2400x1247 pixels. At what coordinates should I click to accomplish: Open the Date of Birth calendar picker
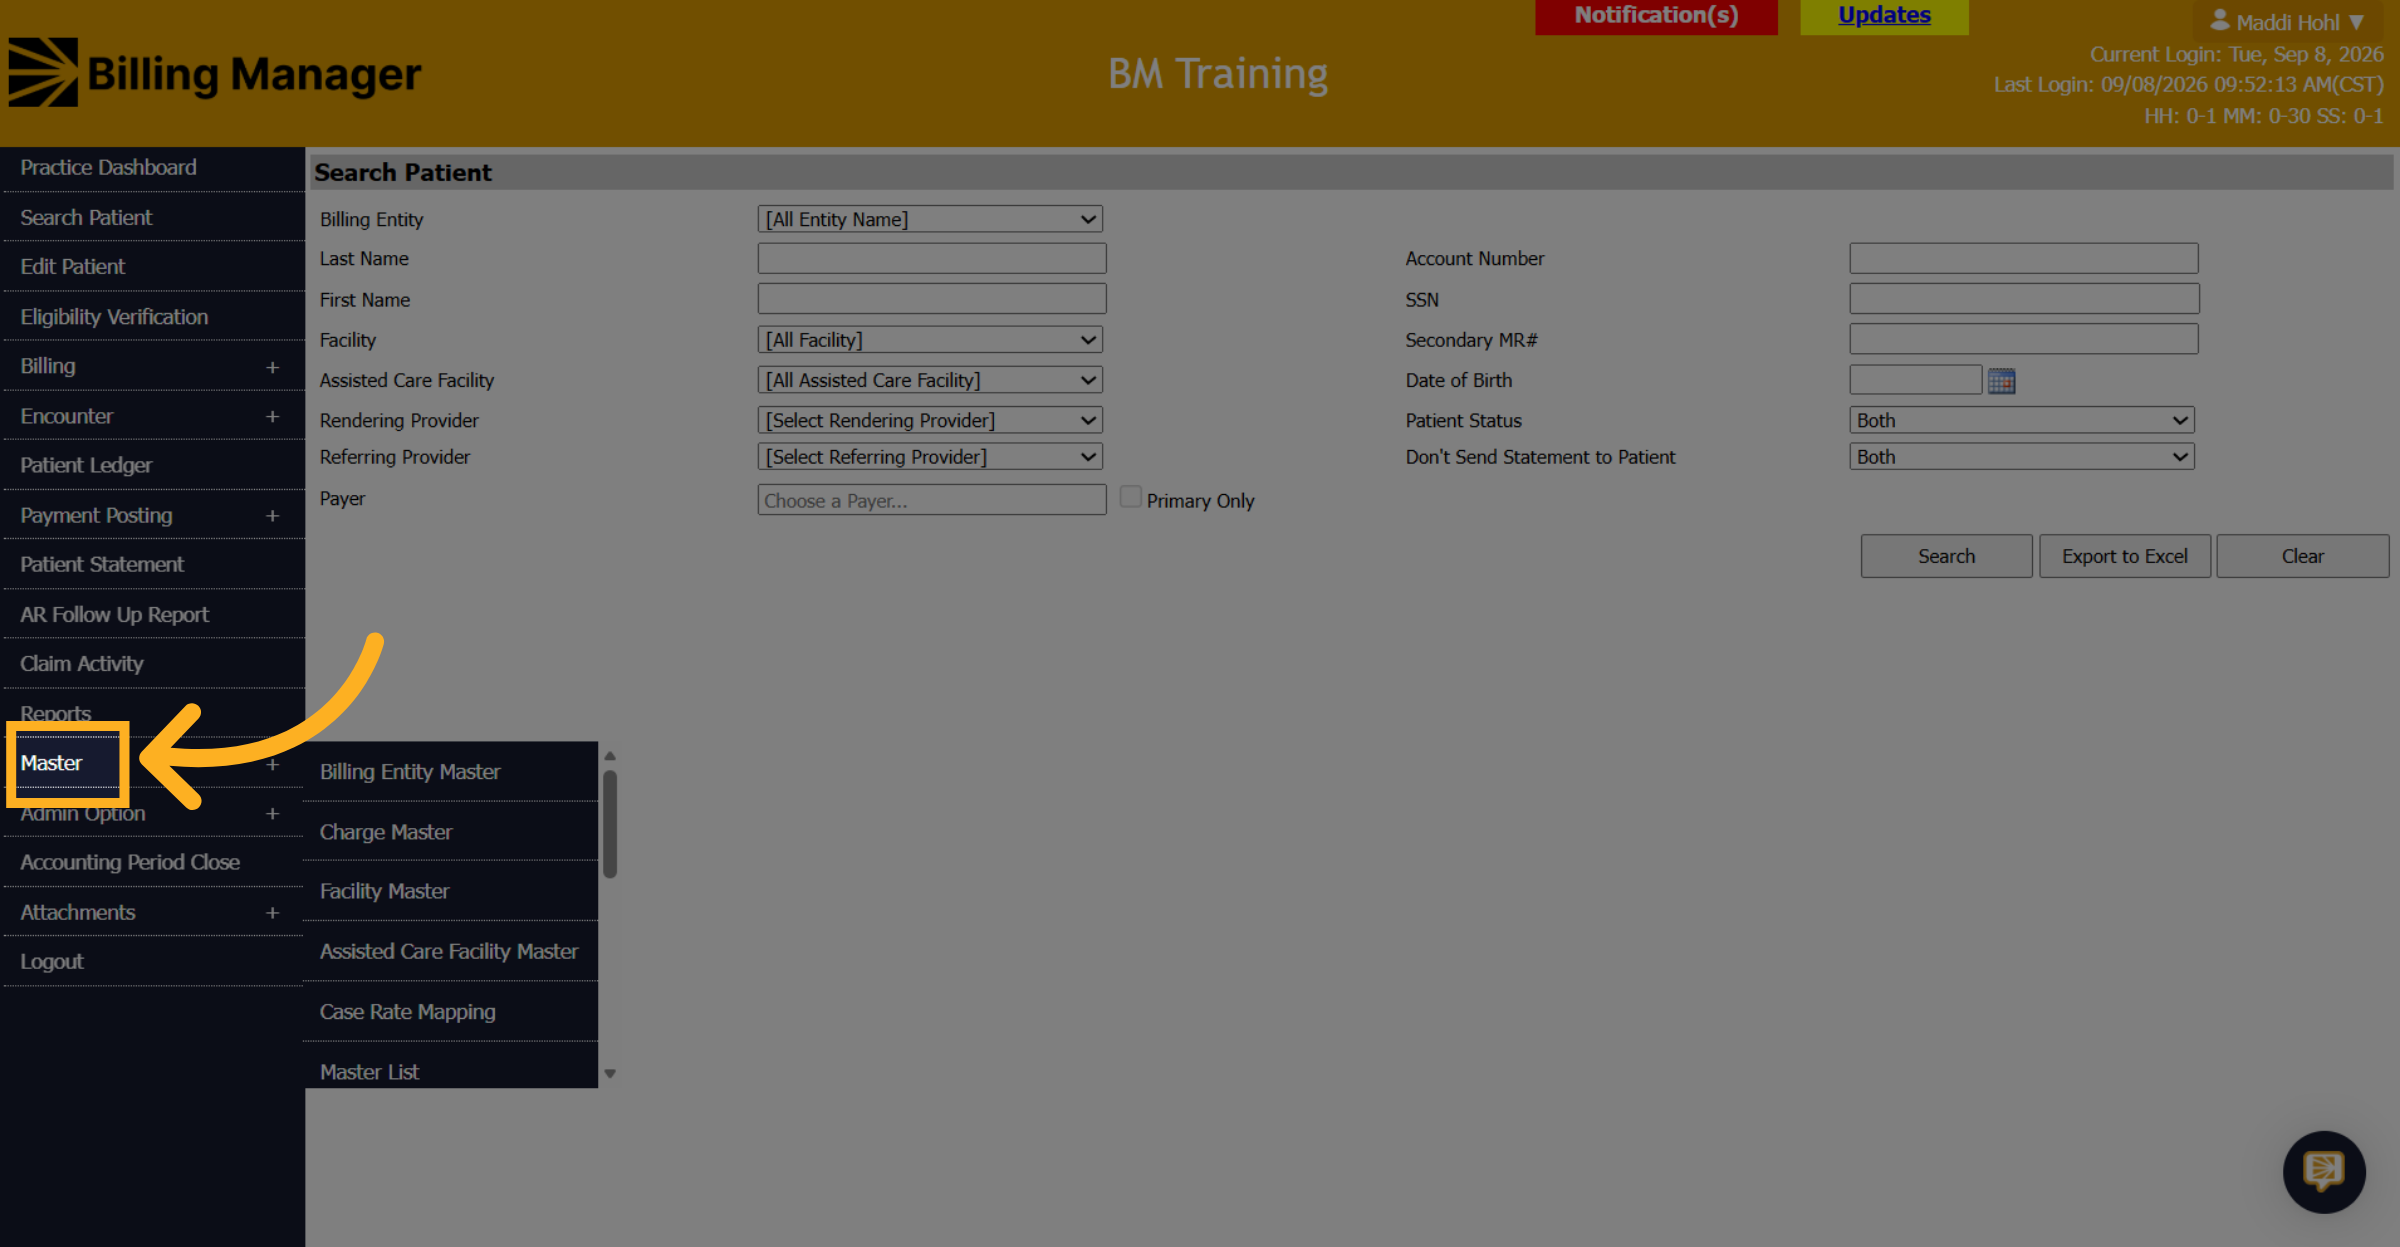click(2001, 381)
